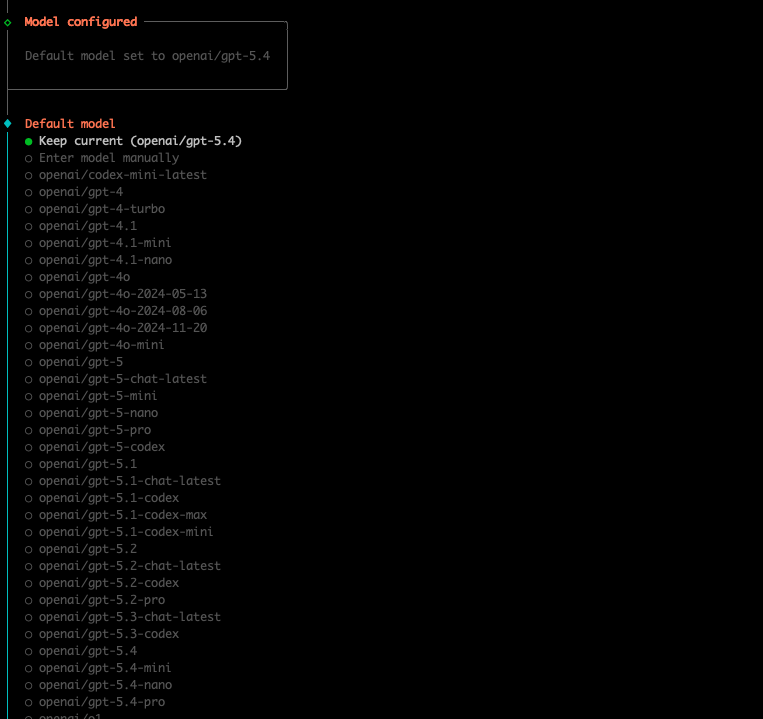Select the openai/gpt-4.1-mini model
Screen dimensions: 763x719
105,243
